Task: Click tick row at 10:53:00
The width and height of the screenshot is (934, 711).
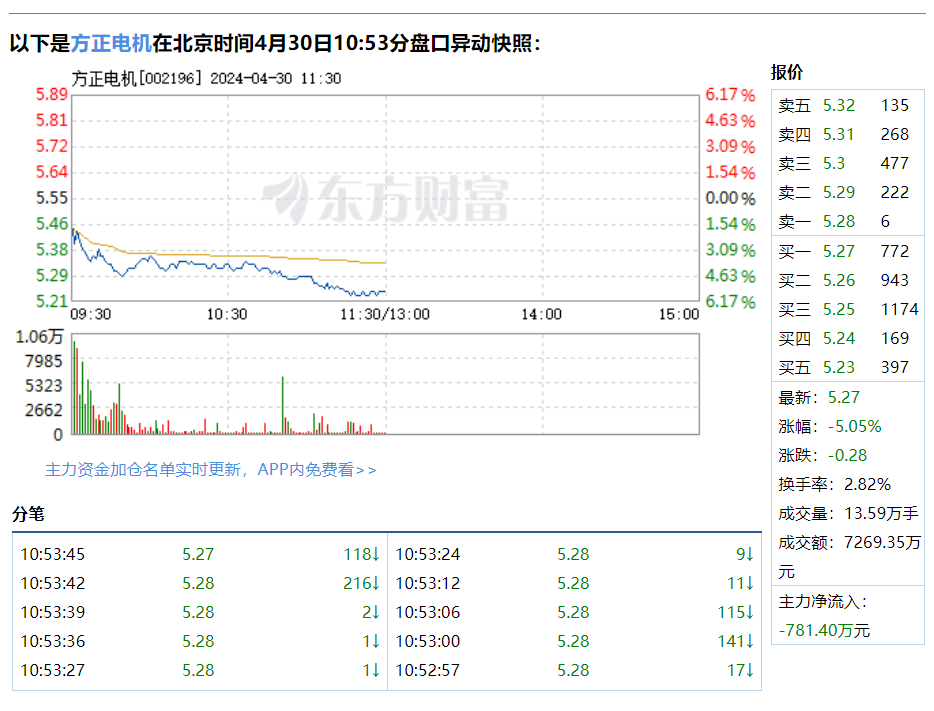Action: 575,641
